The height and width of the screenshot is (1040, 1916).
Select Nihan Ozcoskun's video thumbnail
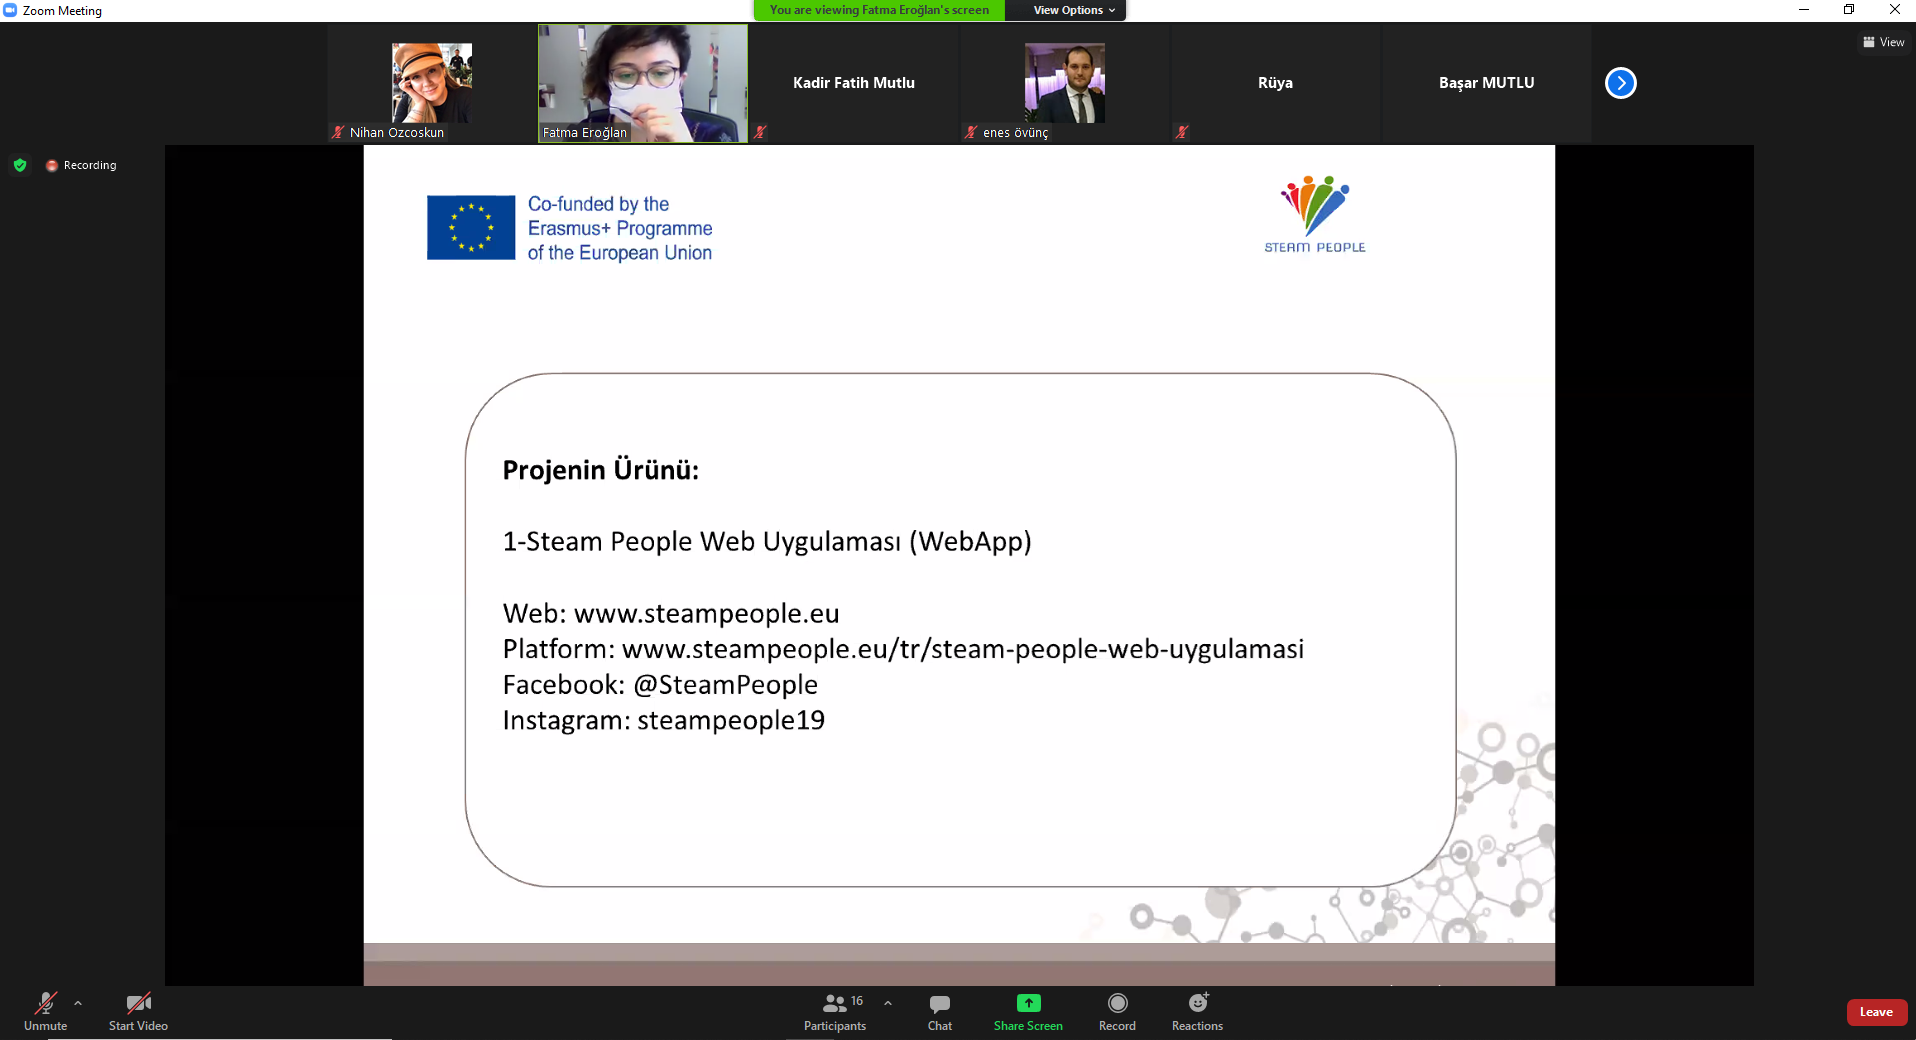tap(432, 83)
